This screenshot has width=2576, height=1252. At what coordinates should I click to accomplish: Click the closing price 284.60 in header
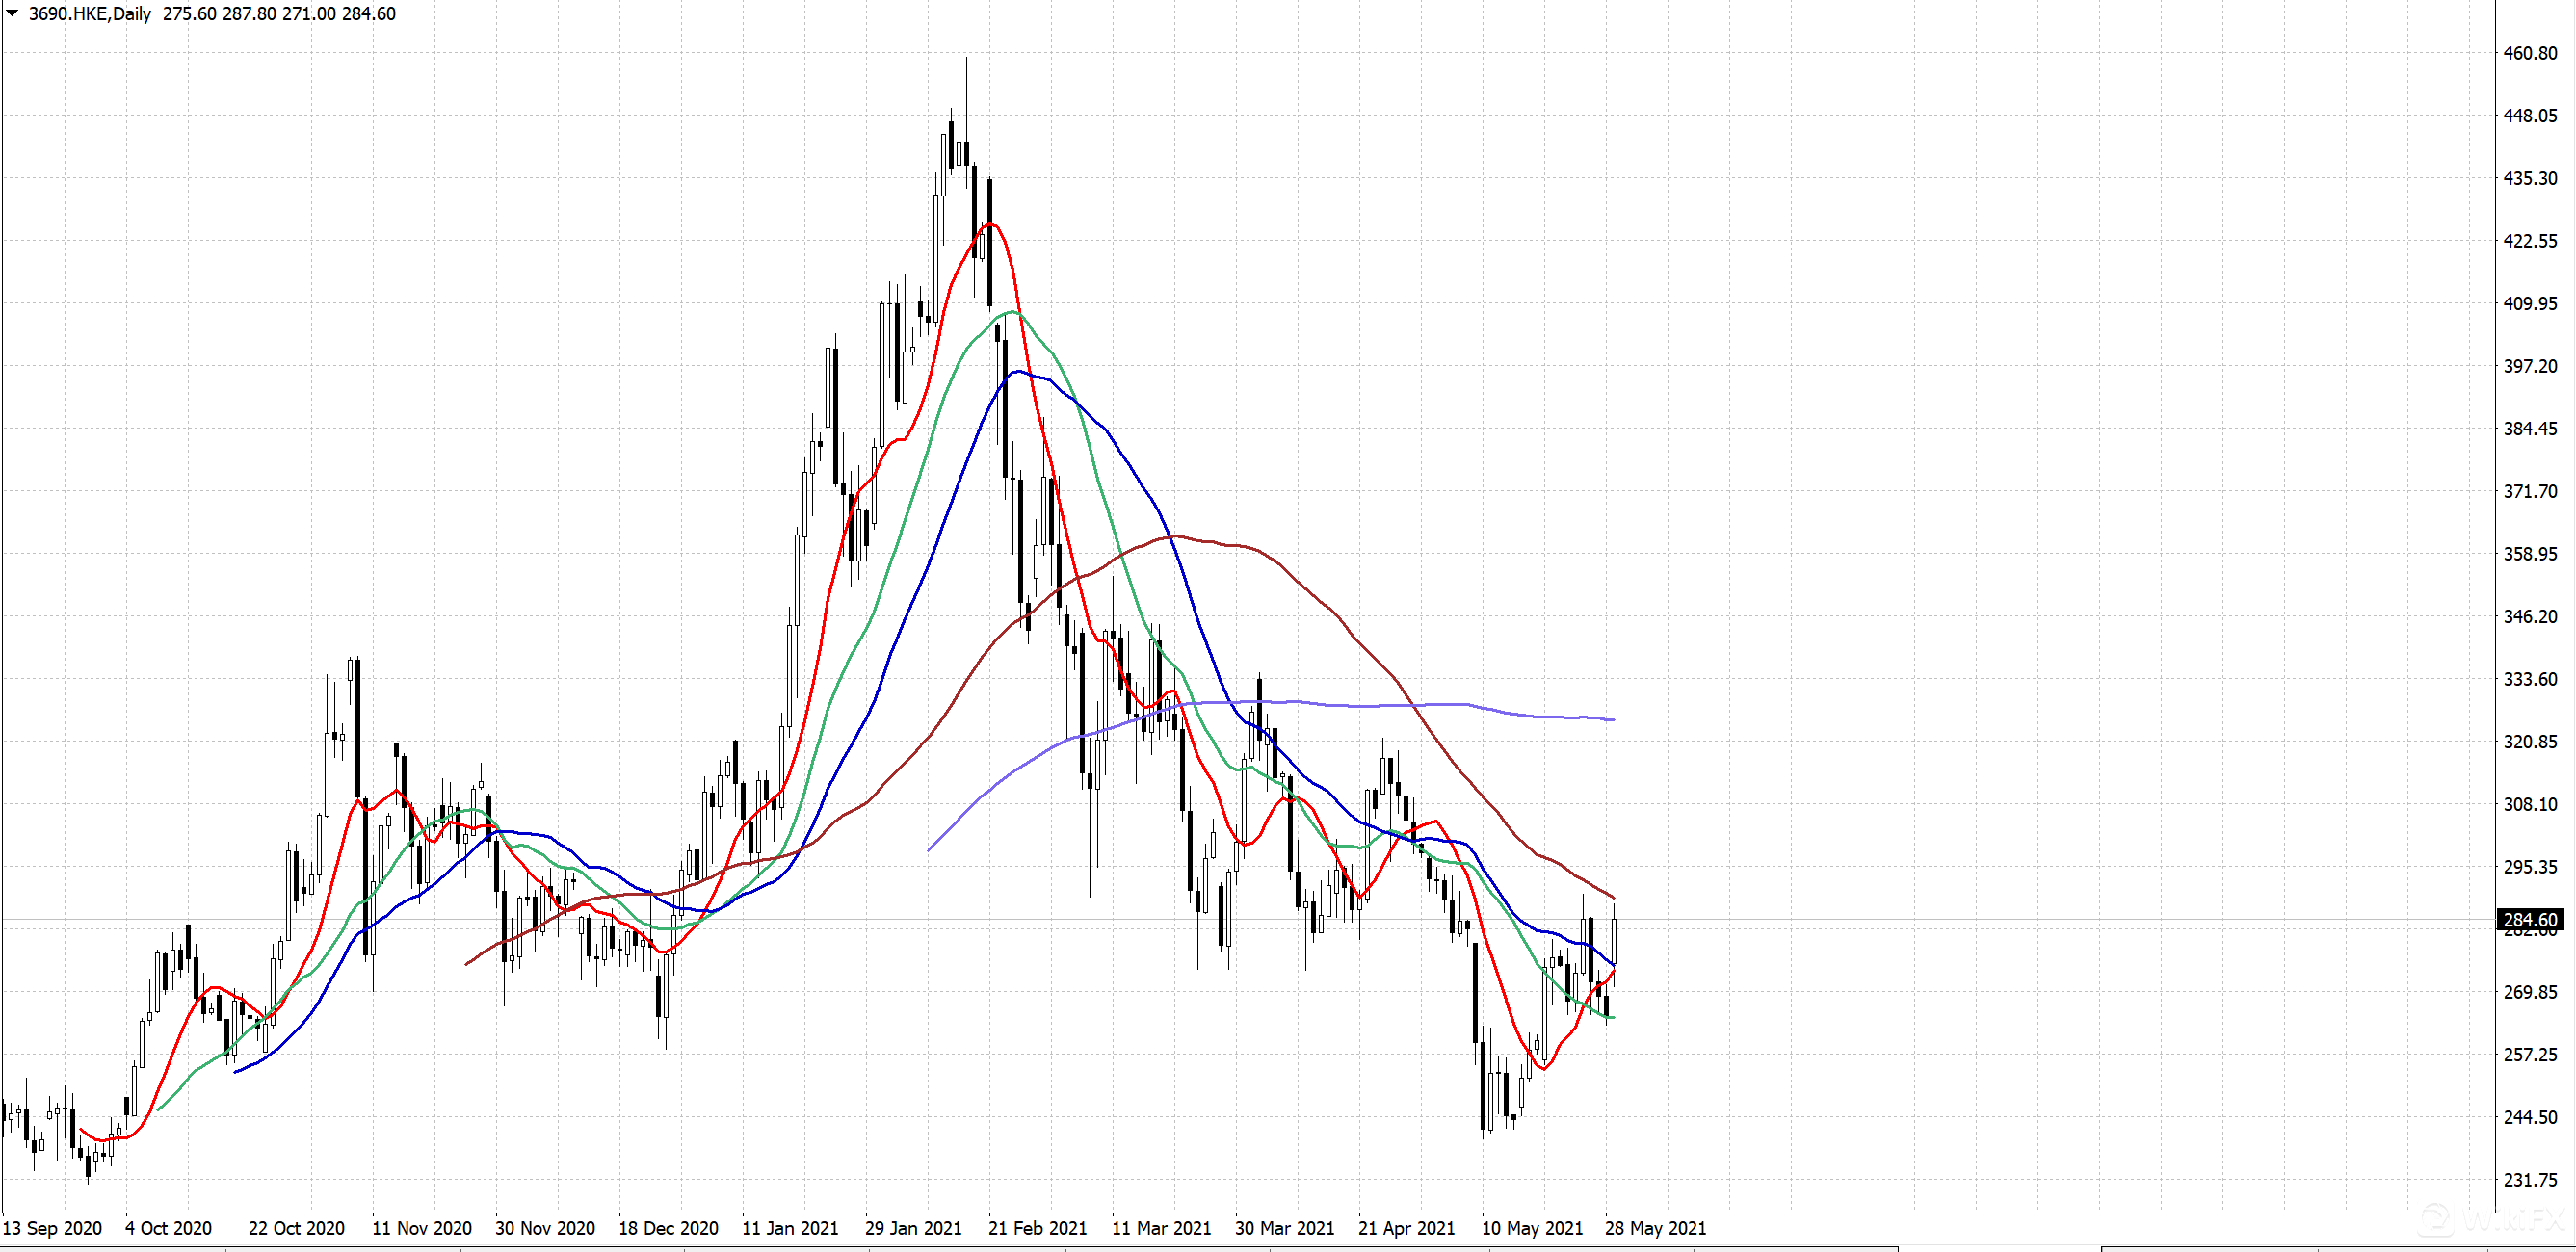(368, 14)
